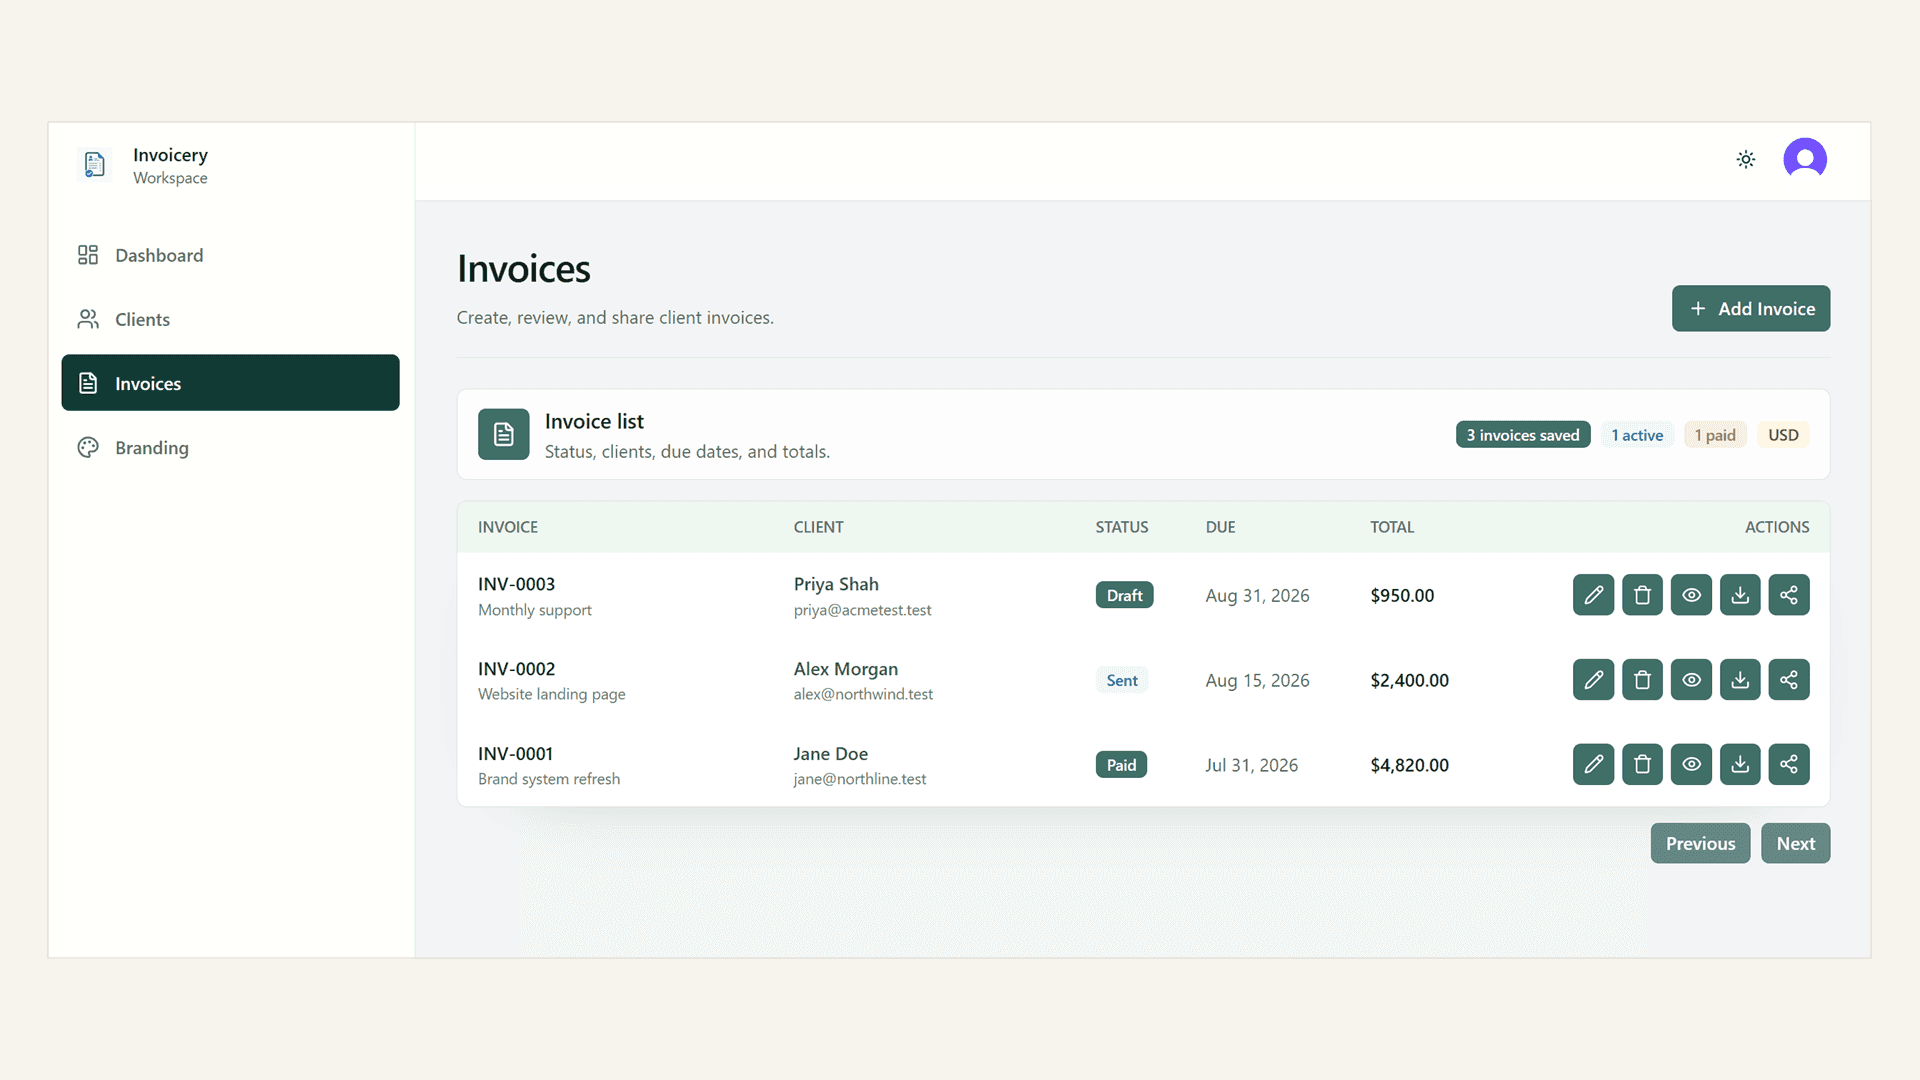Image resolution: width=1920 pixels, height=1080 pixels.
Task: Click the '3 invoices saved' badge
Action: [1523, 435]
